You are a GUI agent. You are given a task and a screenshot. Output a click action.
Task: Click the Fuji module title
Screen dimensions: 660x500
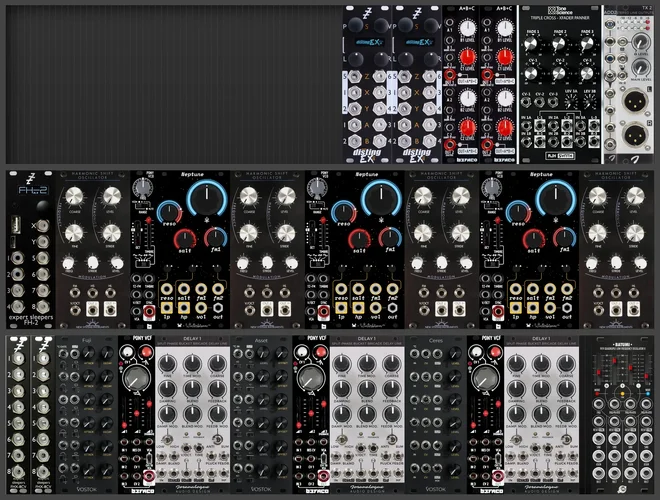click(x=87, y=340)
